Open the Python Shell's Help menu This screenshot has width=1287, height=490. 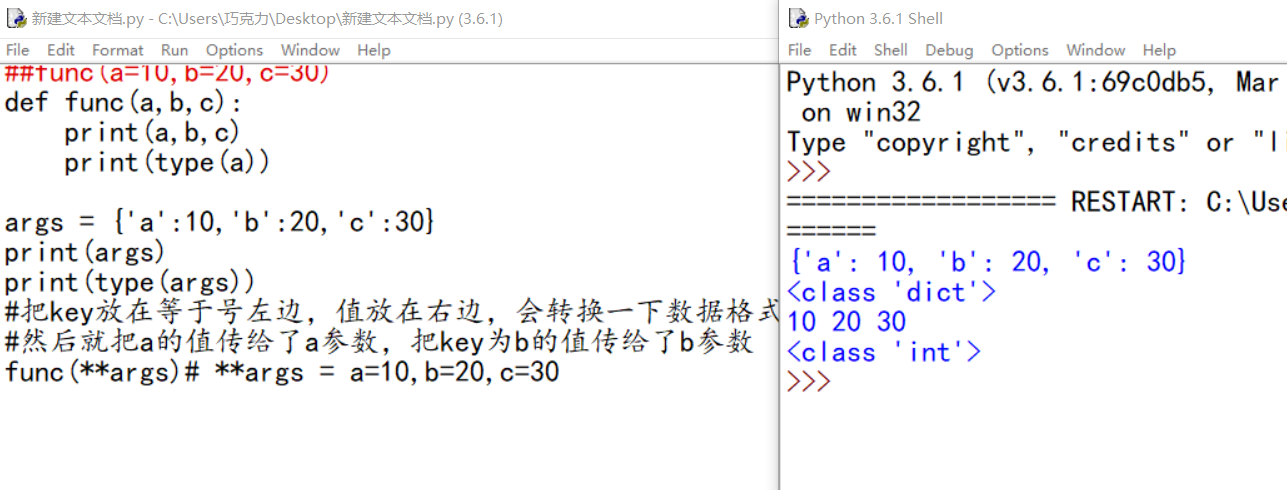pos(1159,50)
